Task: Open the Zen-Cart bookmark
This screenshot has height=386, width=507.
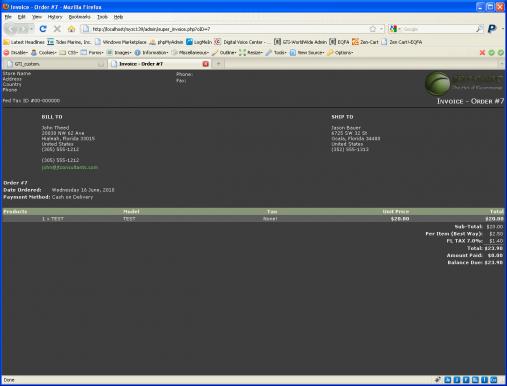Action: click(365, 42)
